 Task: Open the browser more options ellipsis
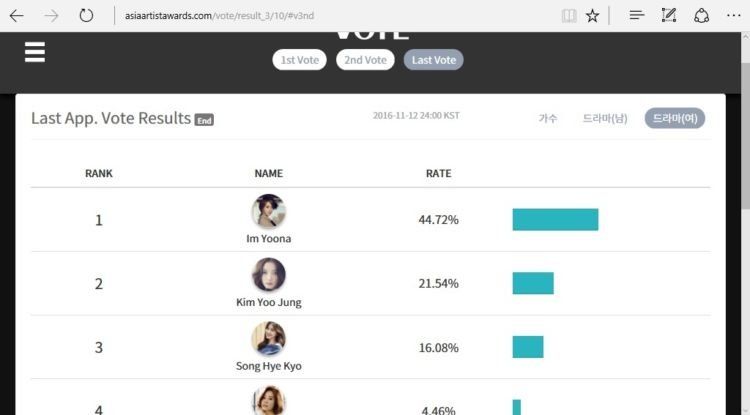pos(733,15)
